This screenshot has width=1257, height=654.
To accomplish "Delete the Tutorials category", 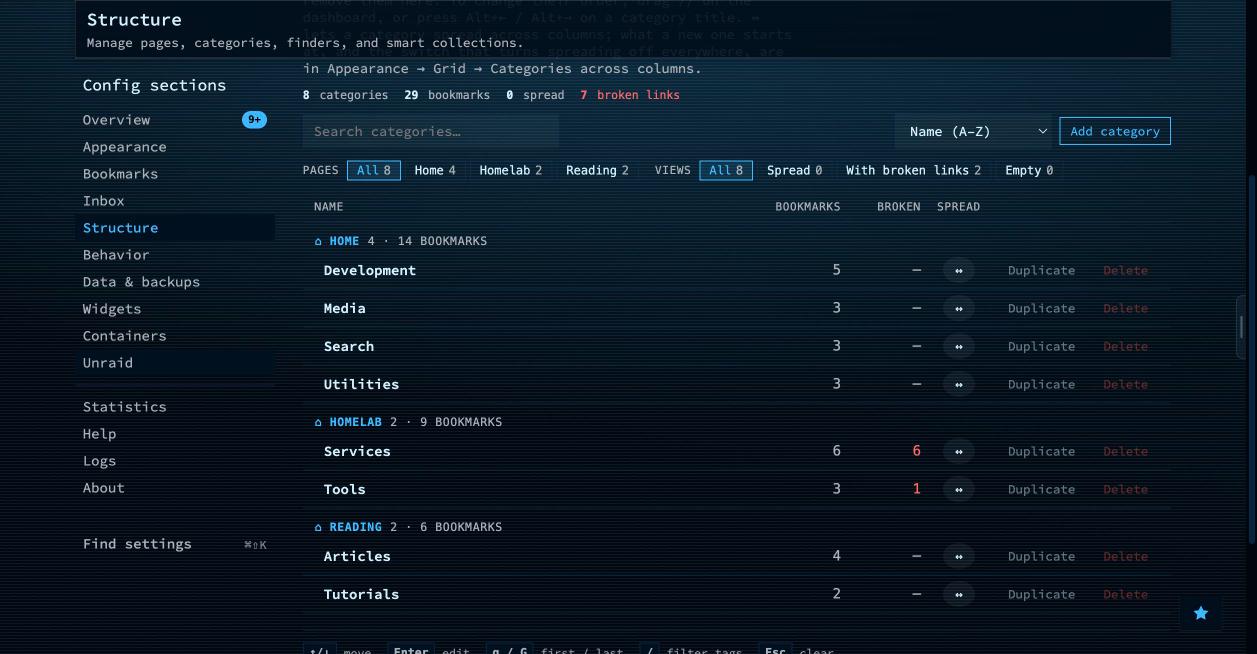I will (1125, 594).
